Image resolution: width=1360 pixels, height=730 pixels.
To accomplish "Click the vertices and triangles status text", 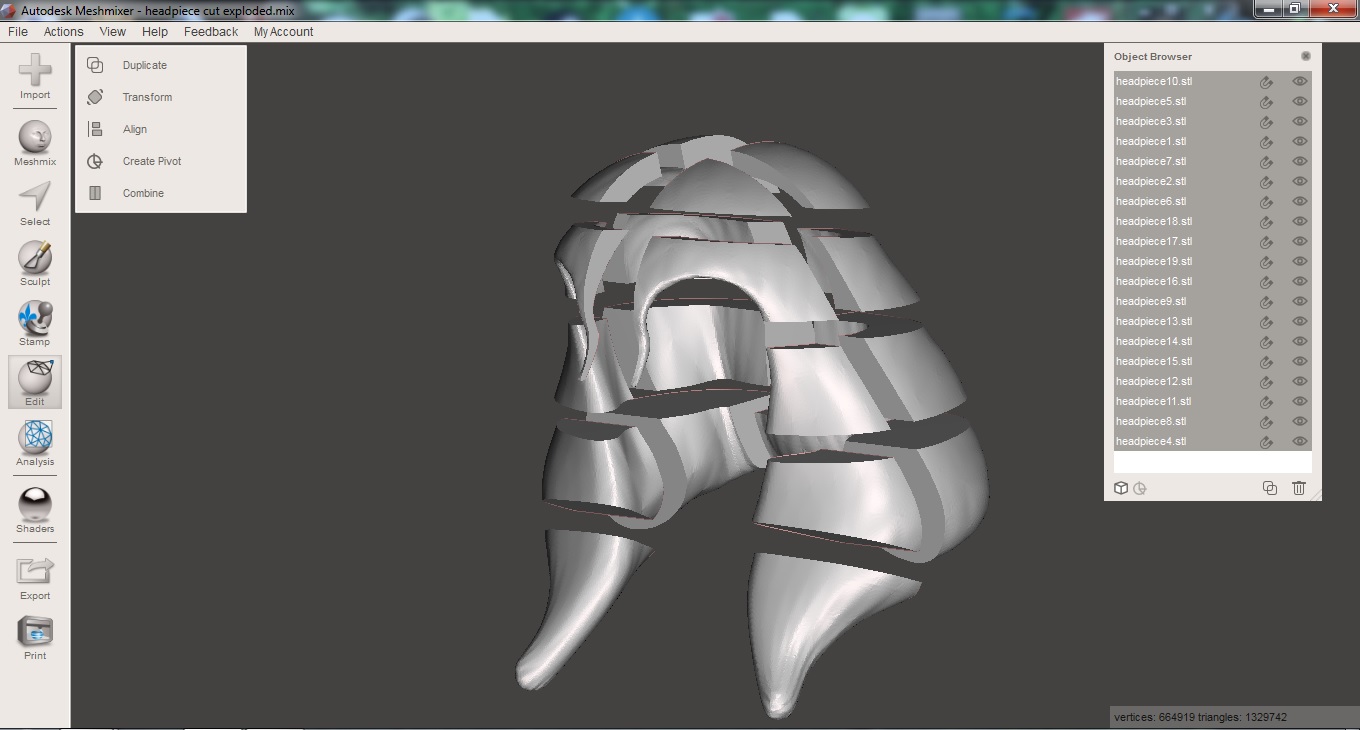I will coord(1200,717).
